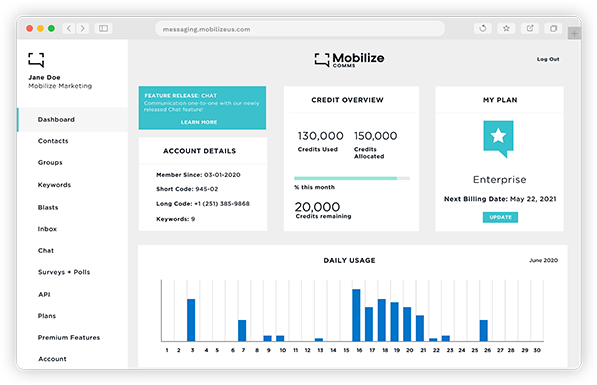Screen dimensions: 597x385
Task: Click the address bar URL field
Action: click(x=300, y=29)
